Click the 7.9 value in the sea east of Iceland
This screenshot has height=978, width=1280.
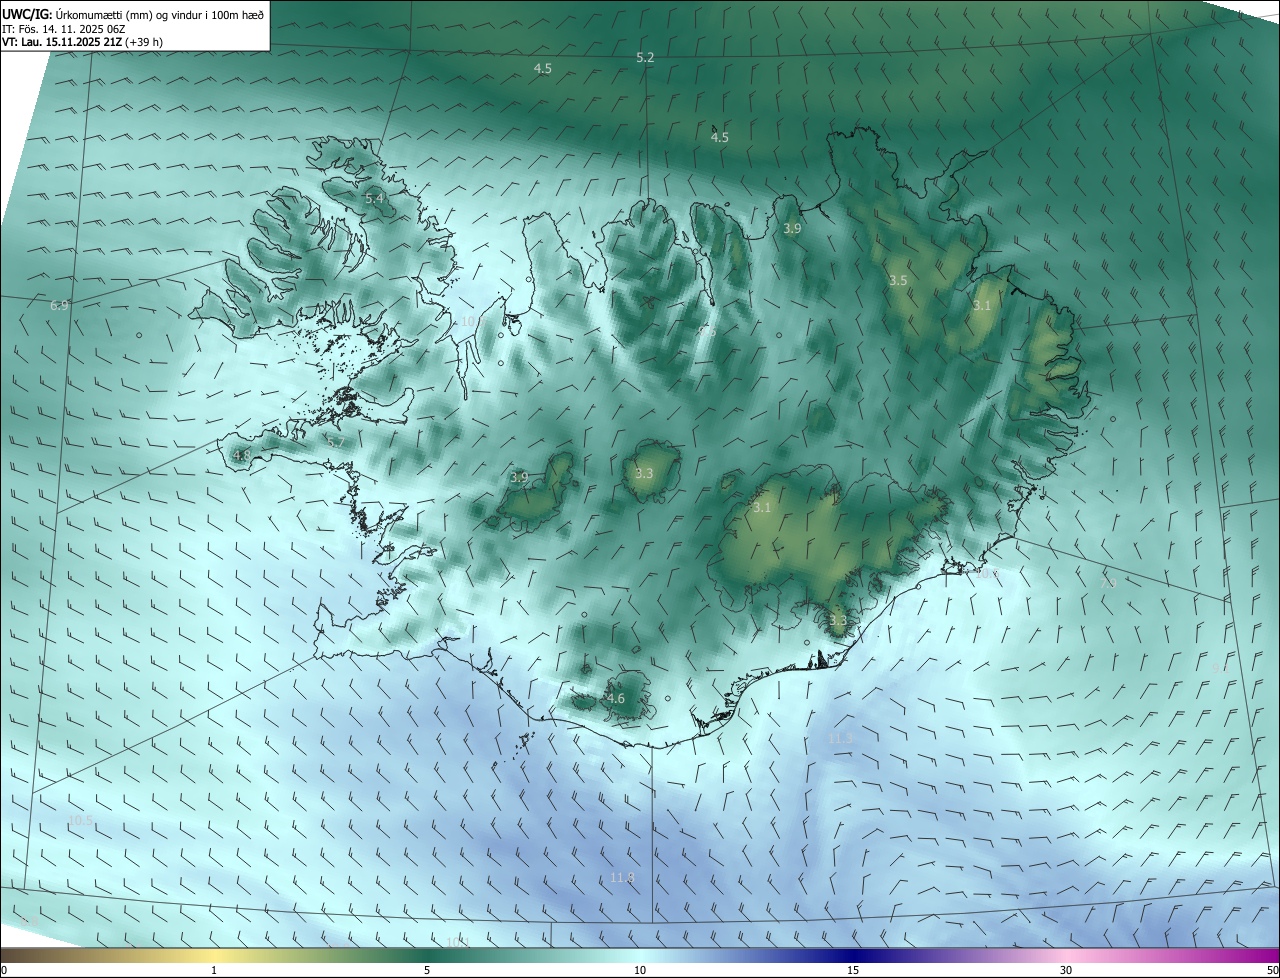coord(1108,583)
